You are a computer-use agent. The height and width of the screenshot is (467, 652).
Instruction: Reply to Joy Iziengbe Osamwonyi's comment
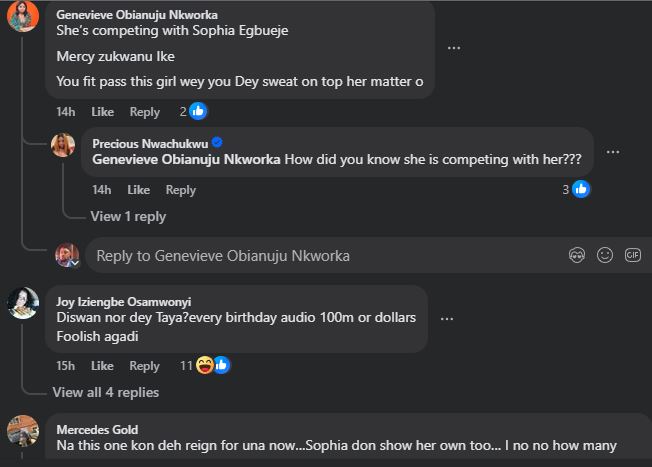[144, 366]
